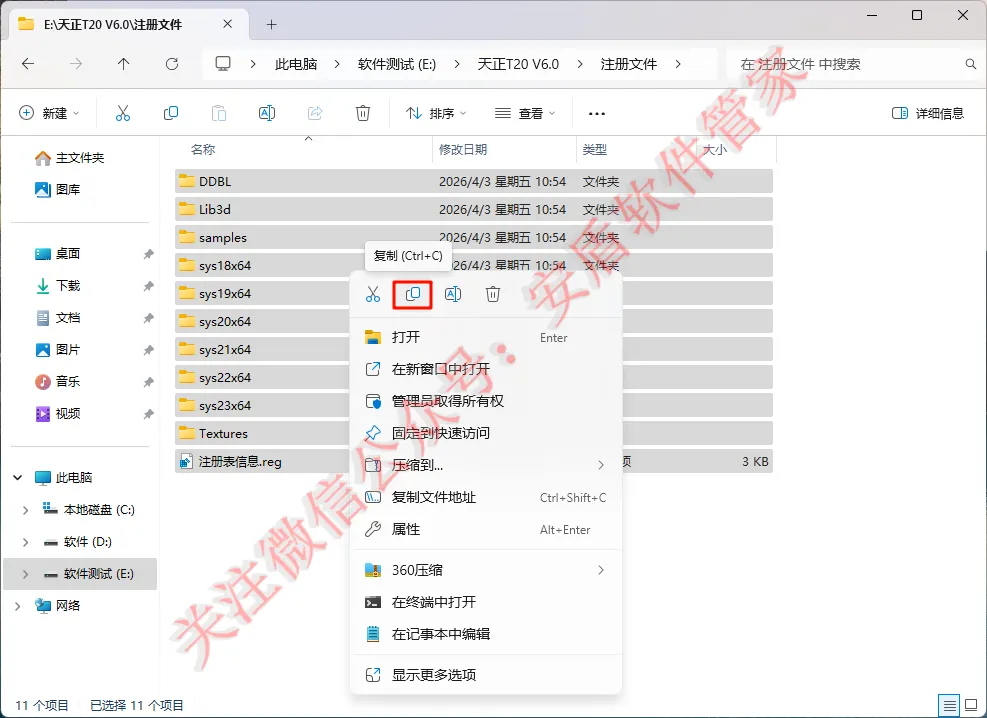Expand the 软件 (D:) tree node
This screenshot has height=718, width=987.
25,542
